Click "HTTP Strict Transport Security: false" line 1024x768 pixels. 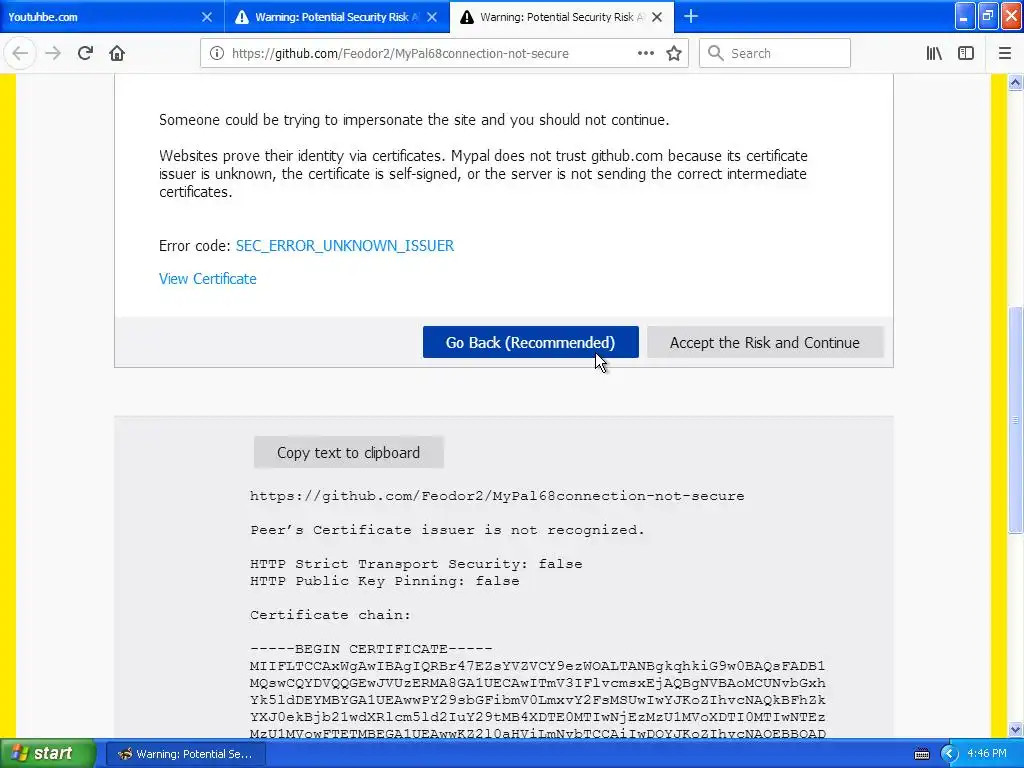pyautogui.click(x=416, y=564)
